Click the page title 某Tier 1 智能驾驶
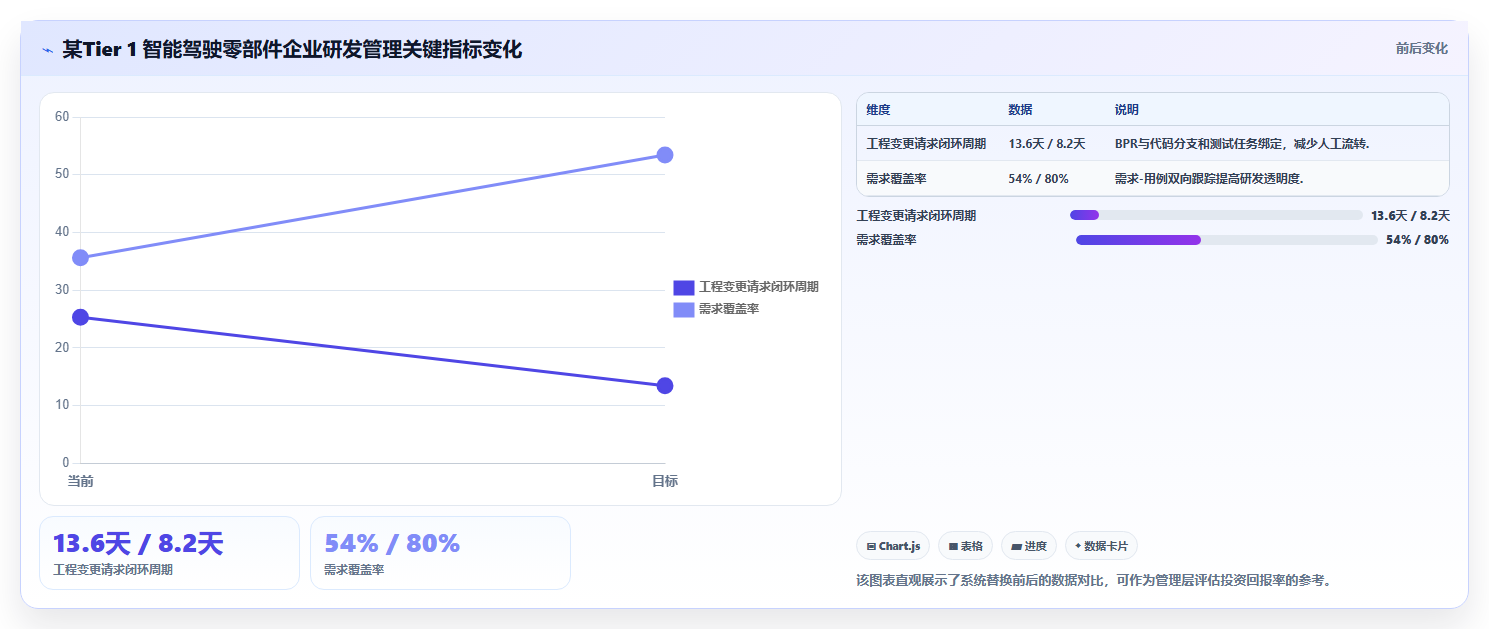 click(x=292, y=49)
